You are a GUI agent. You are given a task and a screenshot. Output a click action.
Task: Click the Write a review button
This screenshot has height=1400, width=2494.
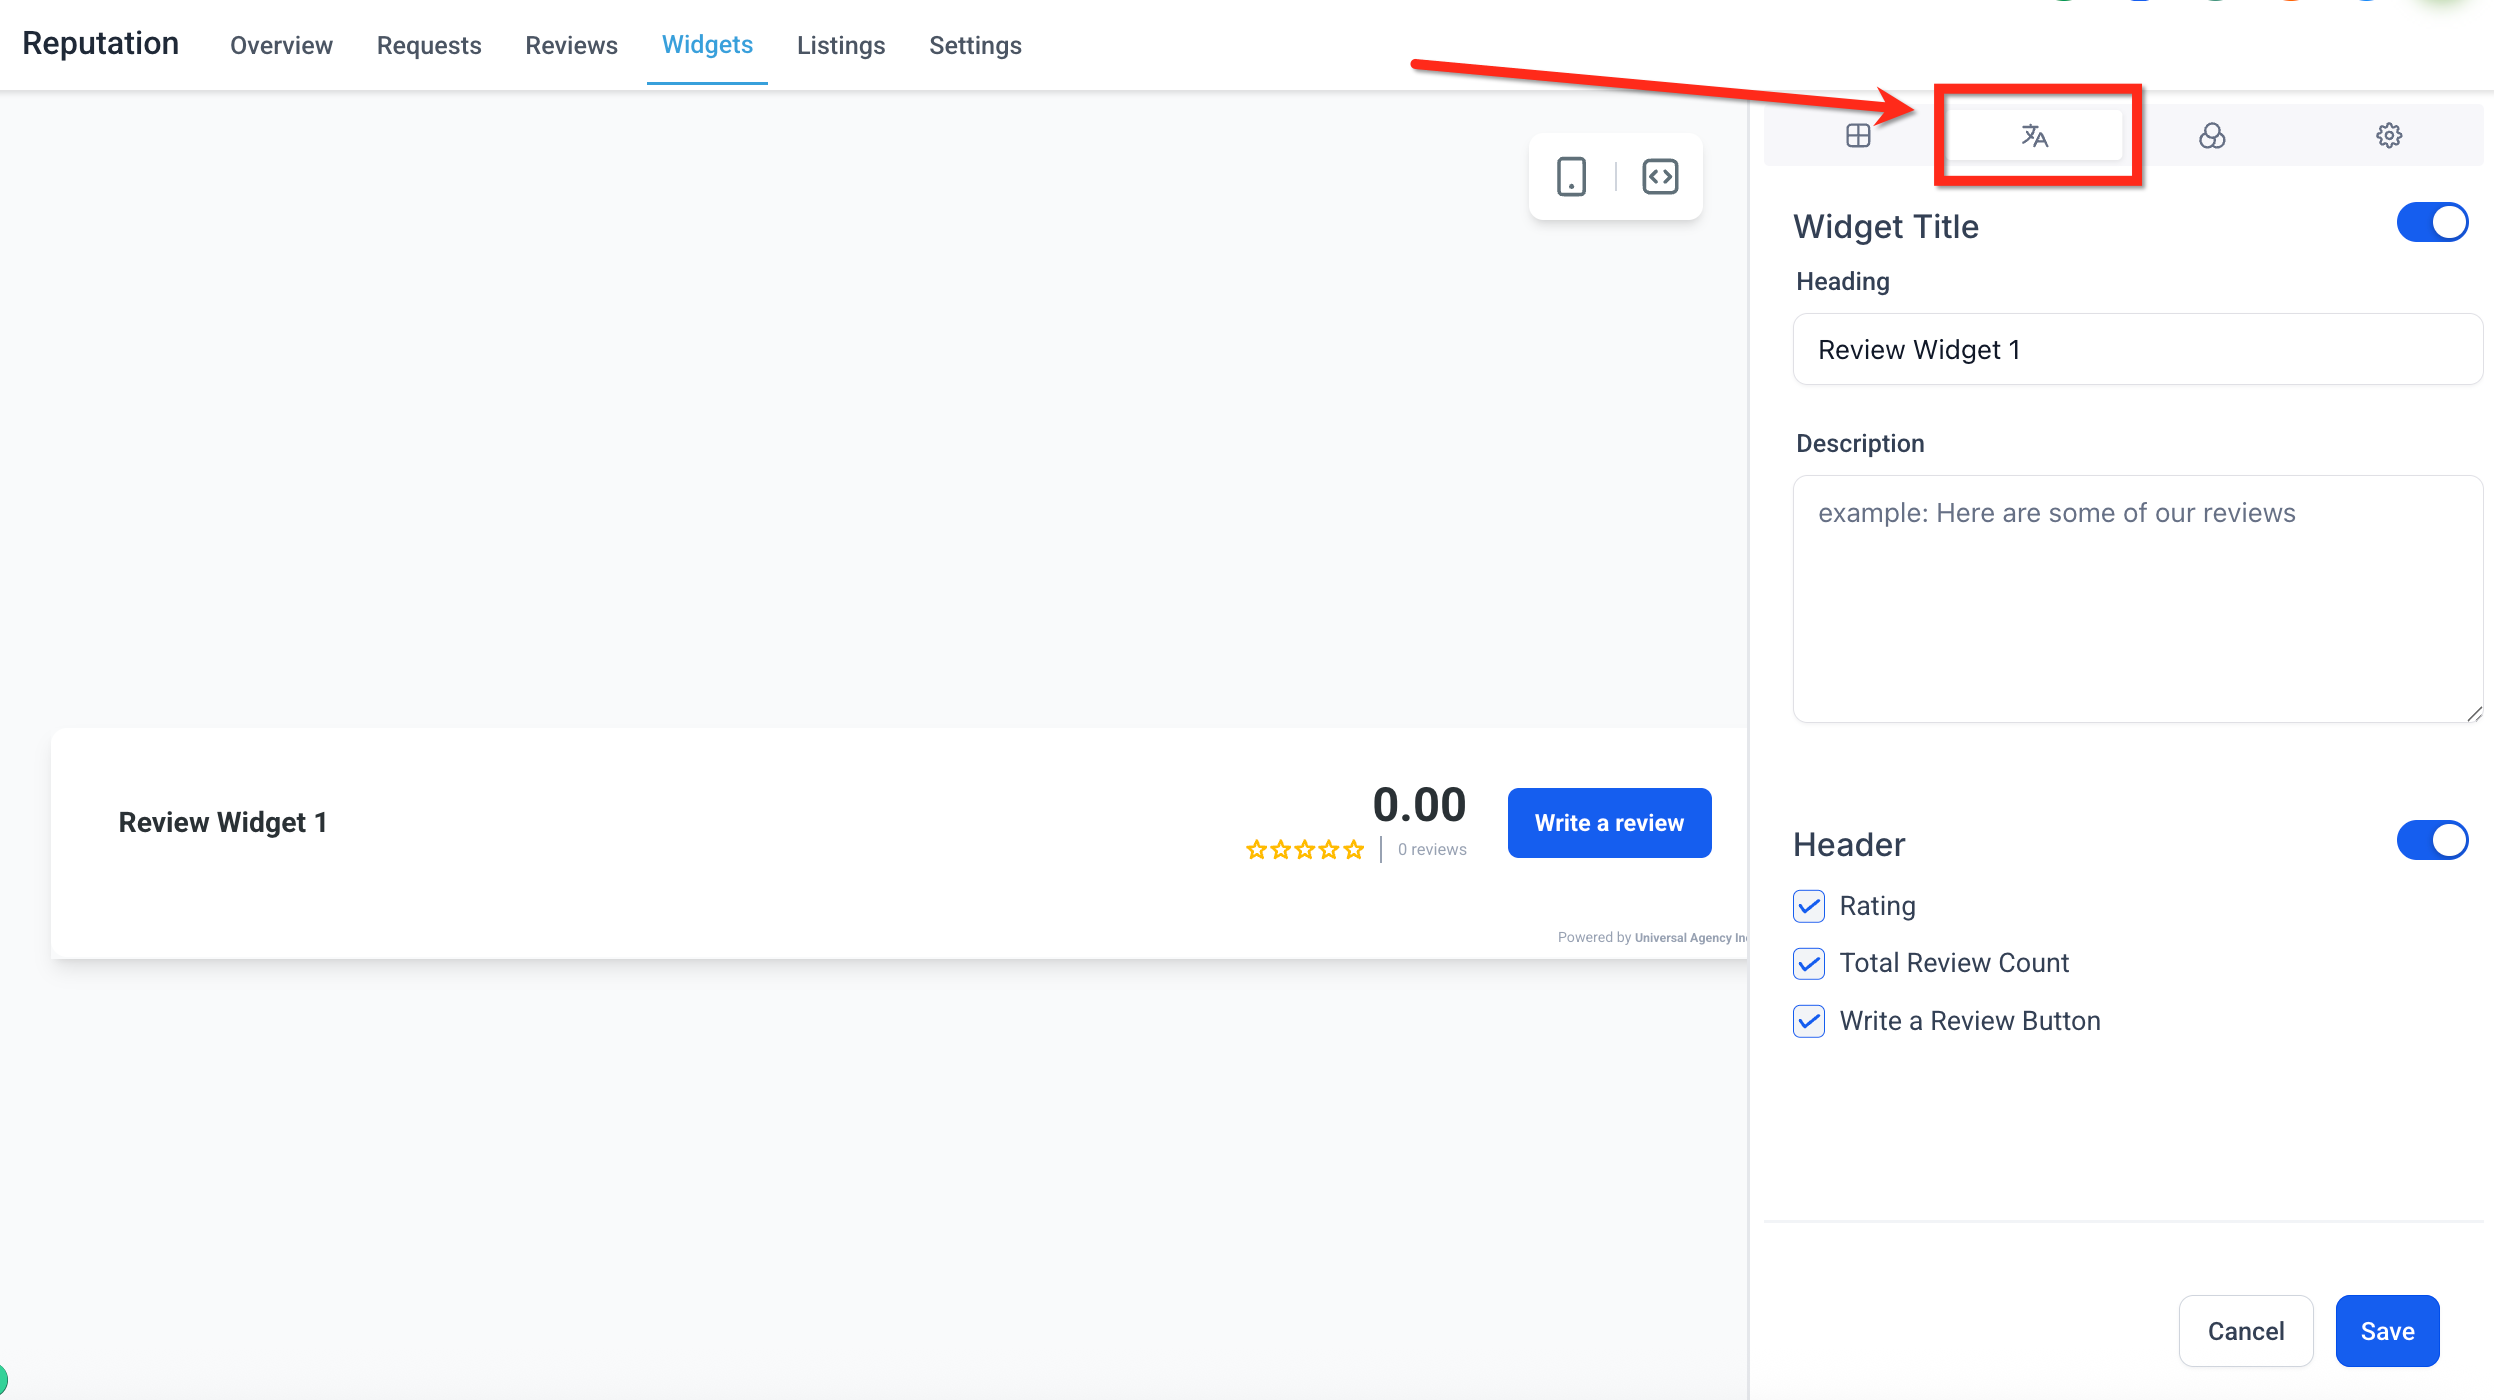pos(1609,823)
